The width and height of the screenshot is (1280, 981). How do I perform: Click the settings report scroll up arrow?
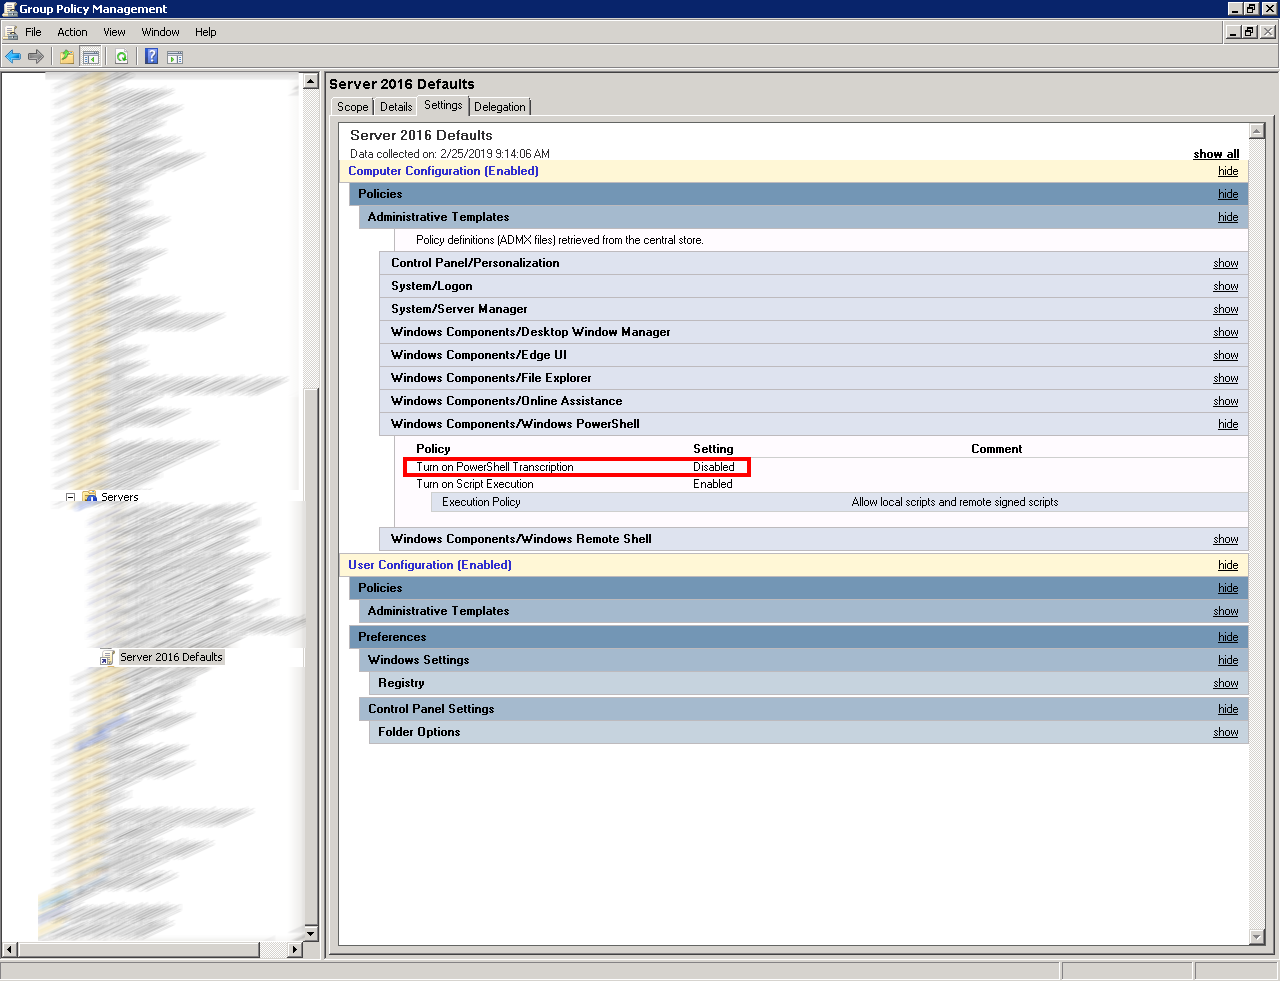click(1257, 131)
